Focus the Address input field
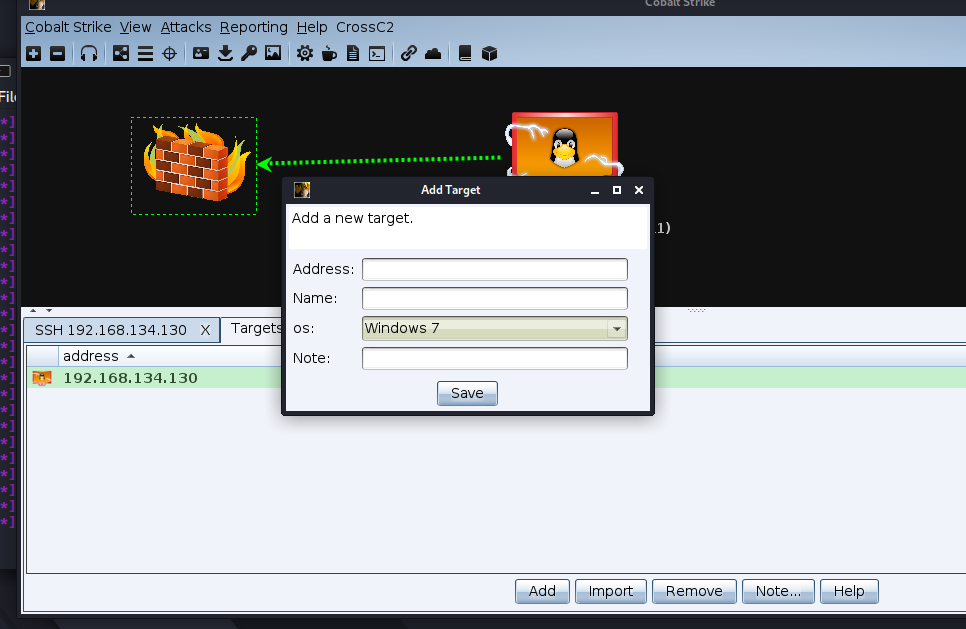The height and width of the screenshot is (629, 966). pyautogui.click(x=495, y=269)
